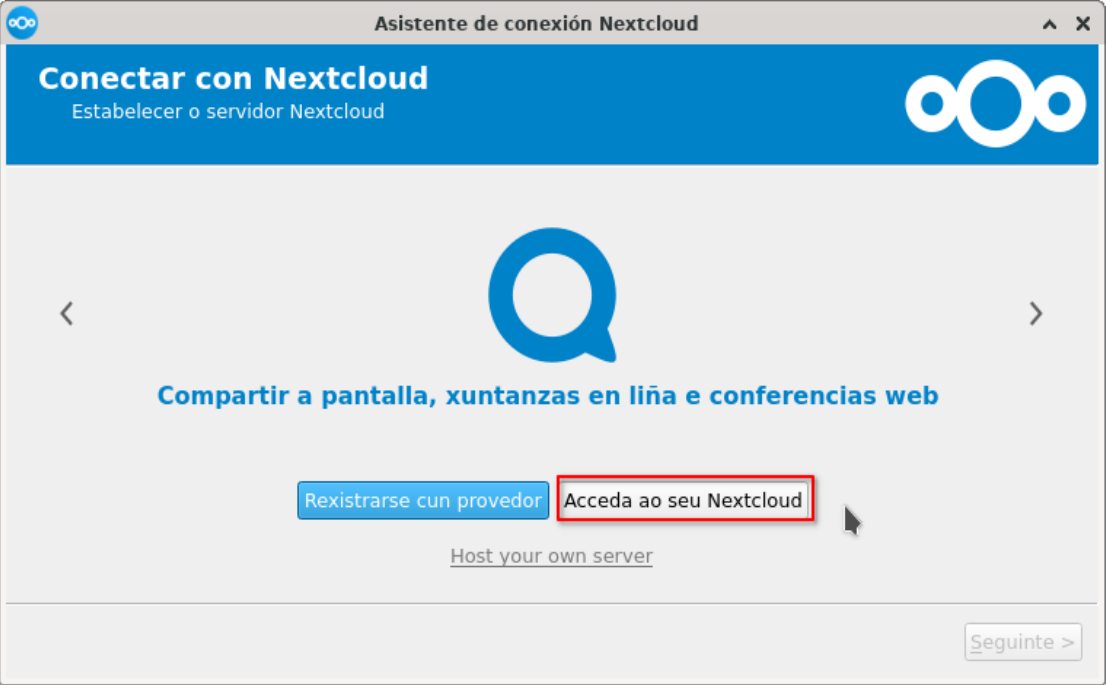Screen dimensions: 1106x685
Task: Click the dialog title 'Asistente de conexión Nextcloud'
Action: (538, 22)
